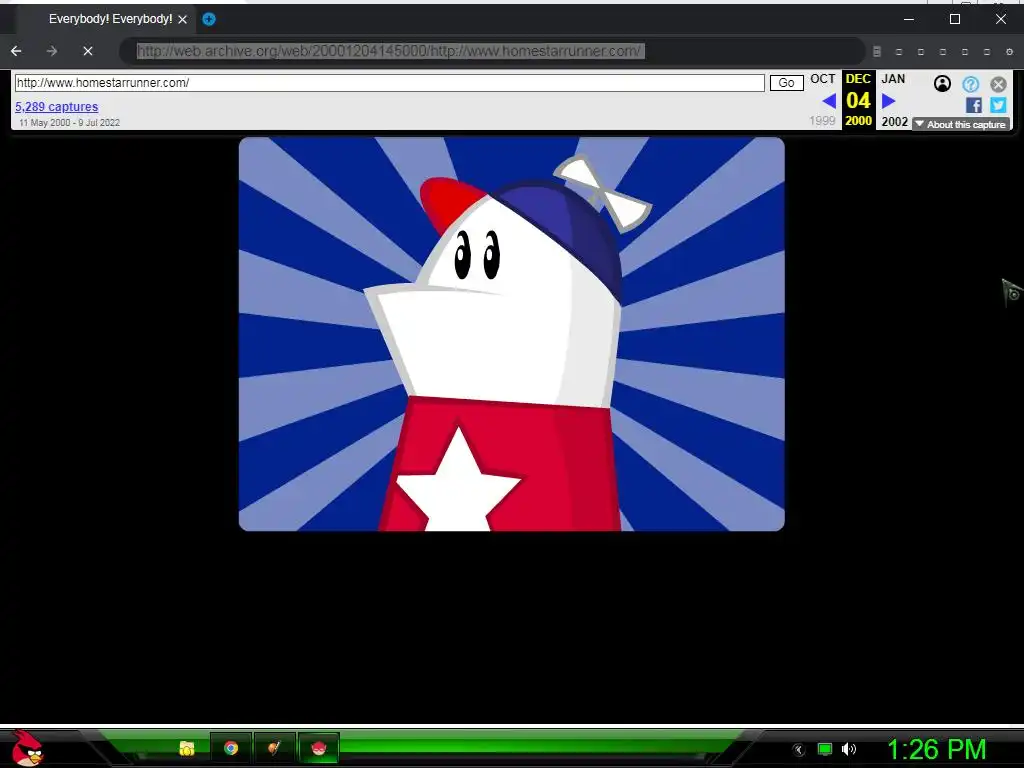Click the highlighted DEC 04 2000 capture date
This screenshot has width=1024, height=768.
click(x=858, y=100)
